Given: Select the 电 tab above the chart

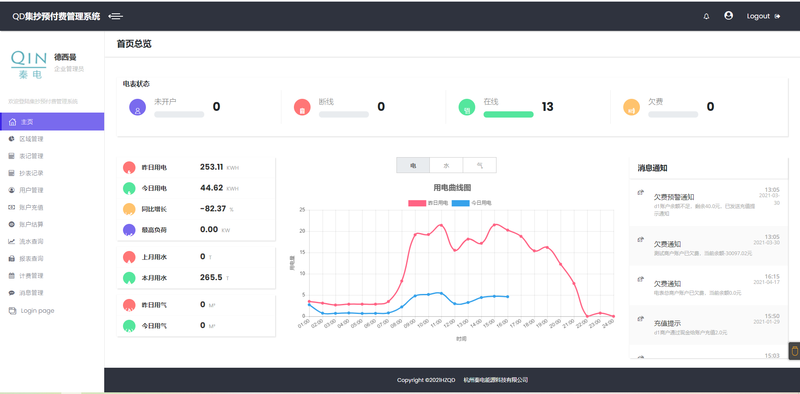Looking at the screenshot, I should [413, 165].
